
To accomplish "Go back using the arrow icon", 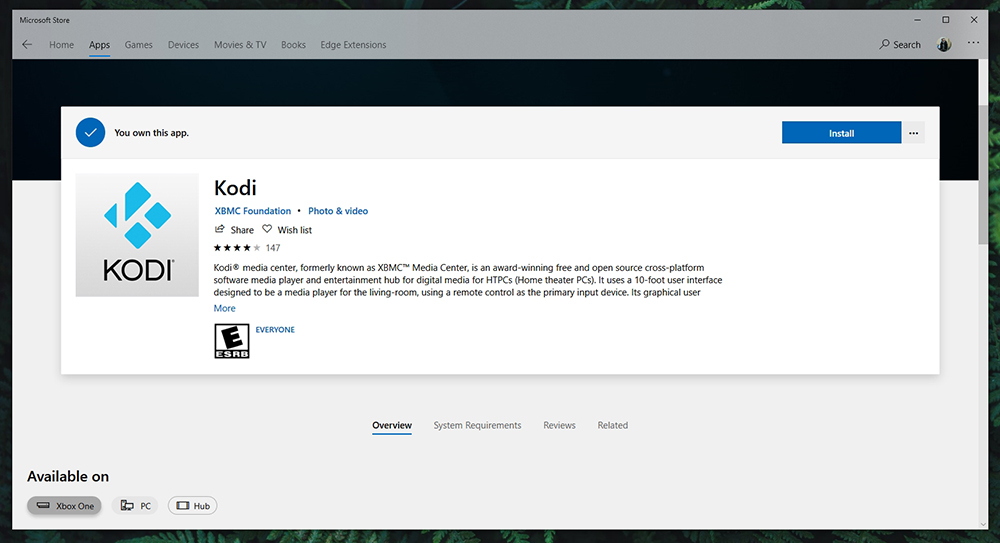I will [27, 45].
